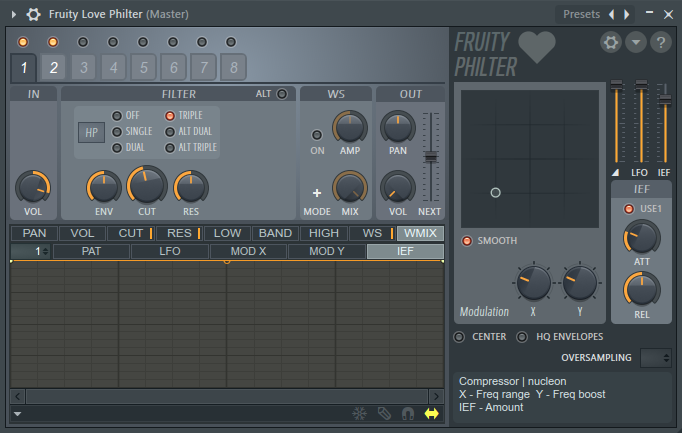Click the Fruity Philter heart logo
The height and width of the screenshot is (433, 682).
click(x=537, y=47)
